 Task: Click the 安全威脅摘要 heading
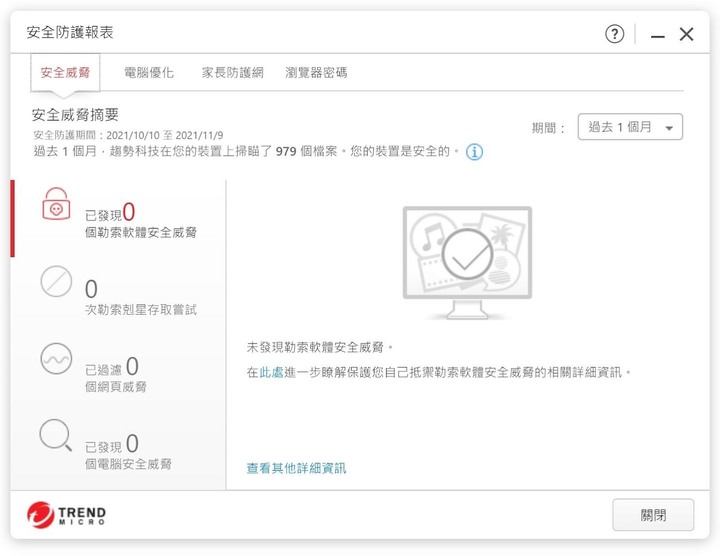tap(75, 115)
